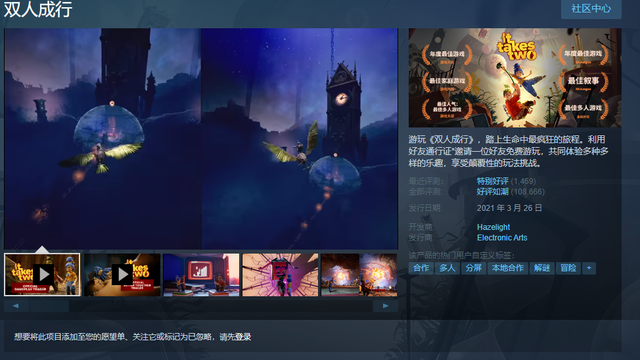Select the 多人 tag
Viewport: 640px width, 360px height.
[447, 268]
